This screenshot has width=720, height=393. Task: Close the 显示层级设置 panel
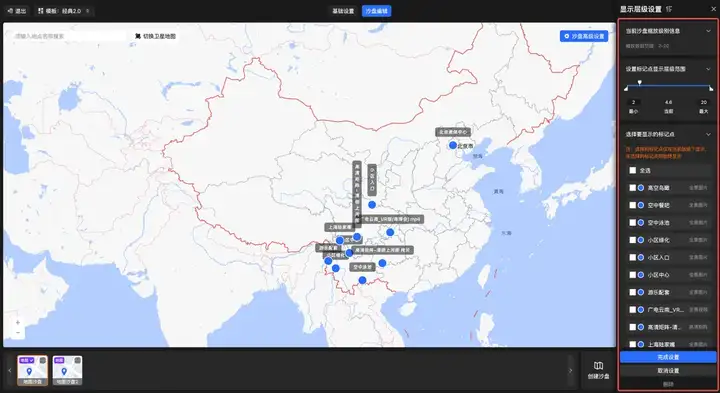tap(713, 9)
